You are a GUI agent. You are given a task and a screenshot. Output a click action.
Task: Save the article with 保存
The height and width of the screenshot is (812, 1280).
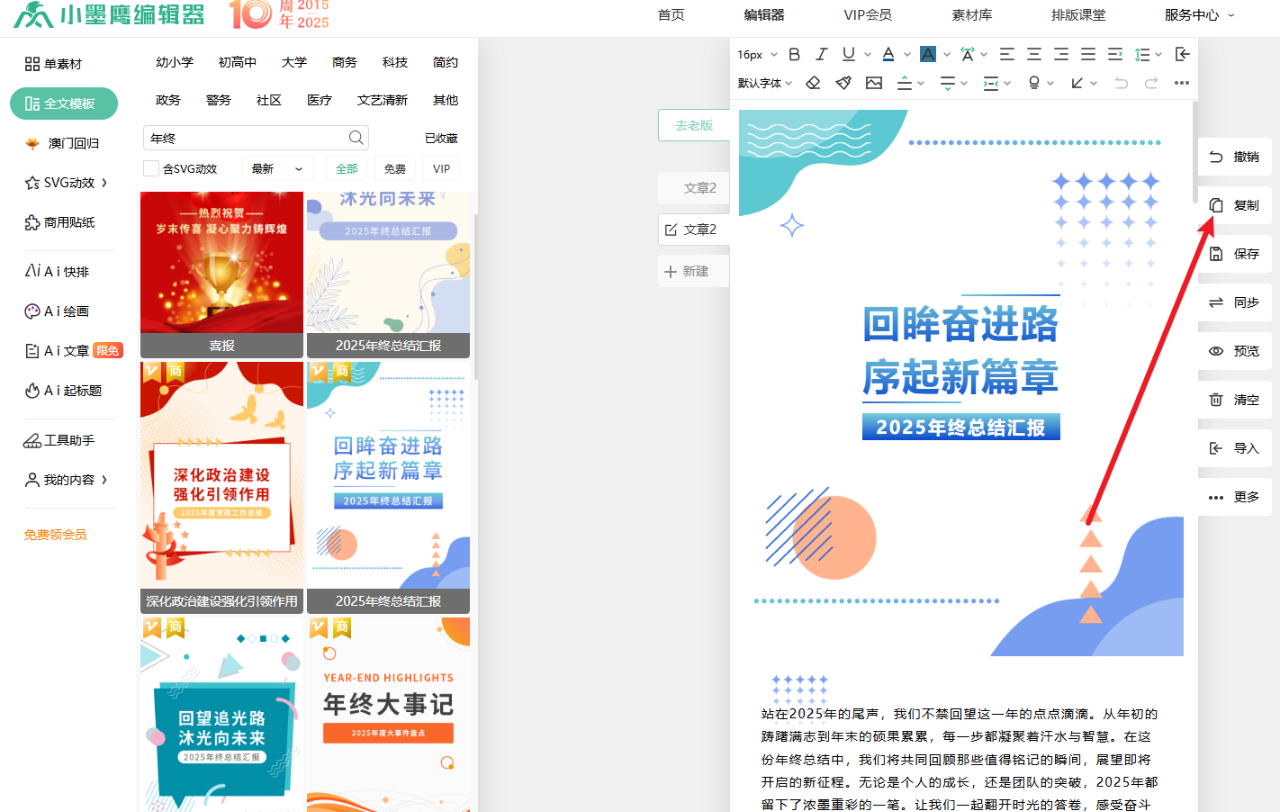pos(1235,254)
